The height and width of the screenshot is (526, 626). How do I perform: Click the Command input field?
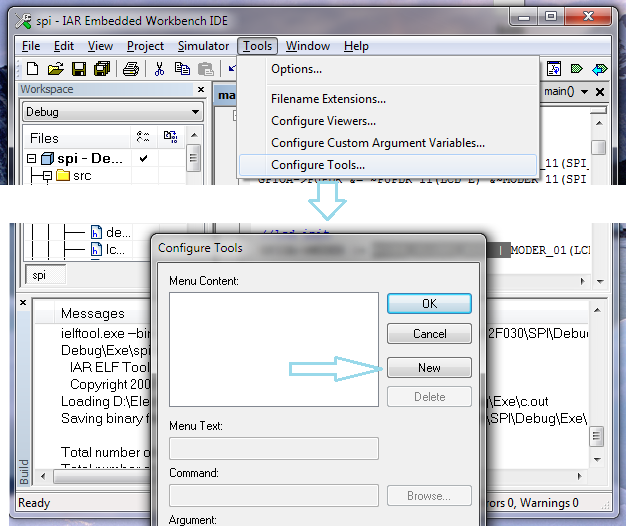(x=274, y=496)
